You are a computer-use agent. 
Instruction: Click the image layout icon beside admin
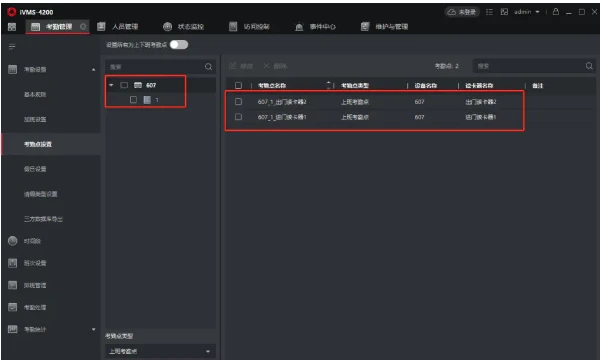point(504,12)
